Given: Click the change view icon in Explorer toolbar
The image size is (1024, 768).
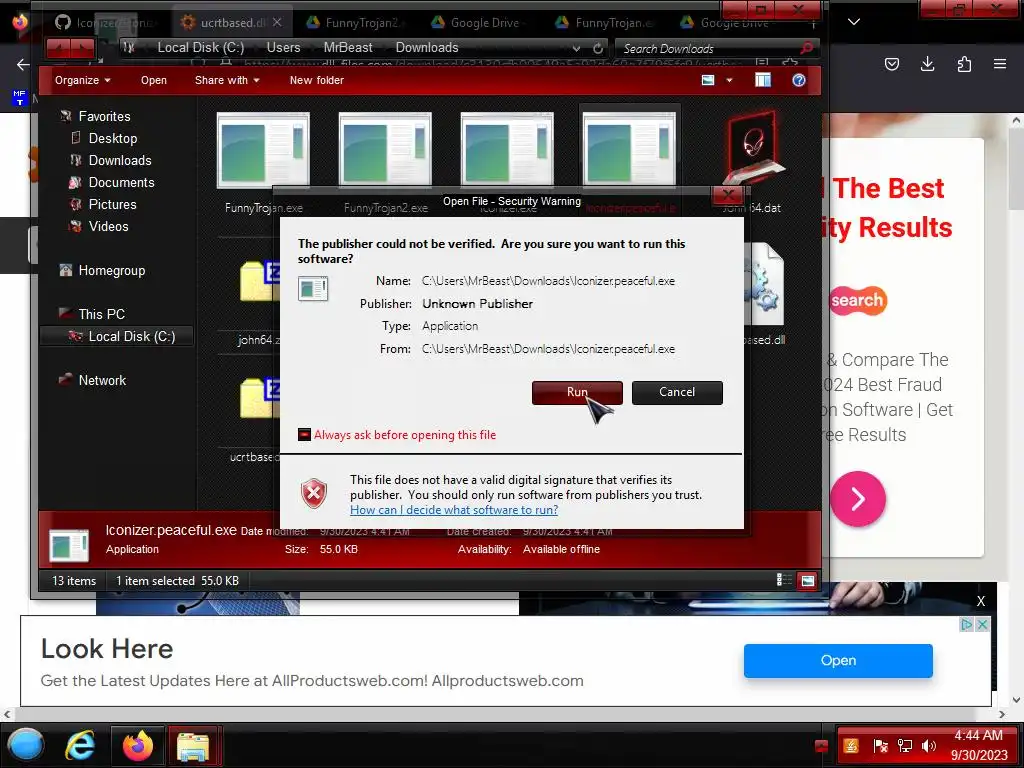Looking at the screenshot, I should (x=708, y=80).
